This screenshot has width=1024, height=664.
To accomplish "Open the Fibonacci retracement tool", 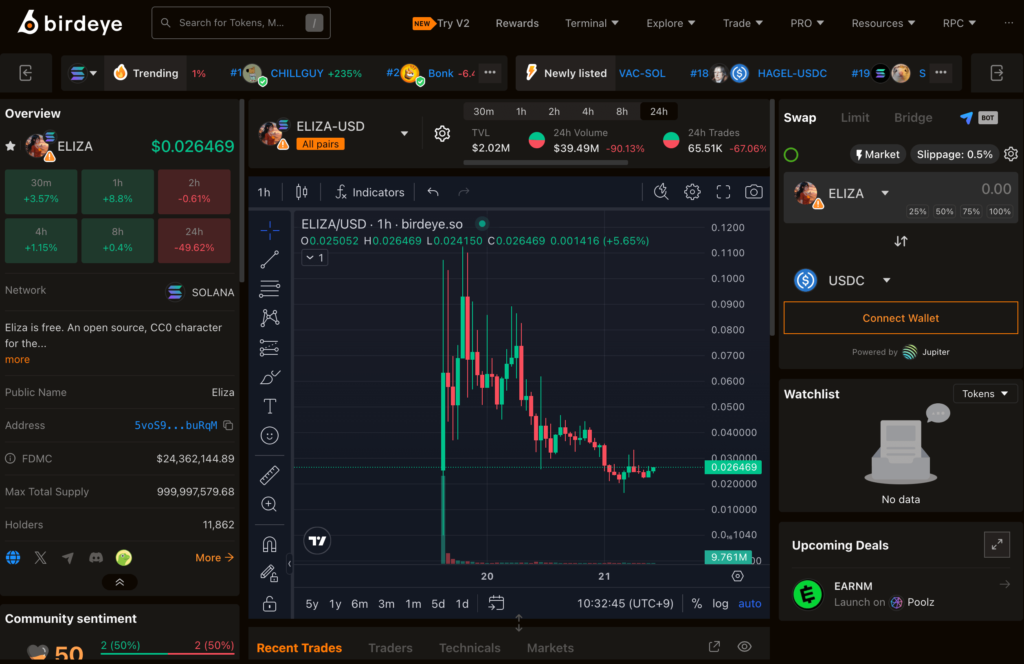I will 270,289.
